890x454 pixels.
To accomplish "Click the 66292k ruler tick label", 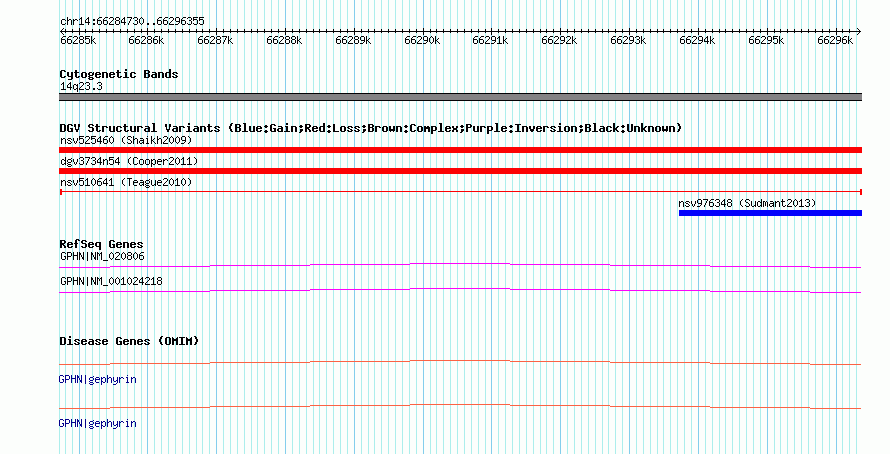I will 559,40.
